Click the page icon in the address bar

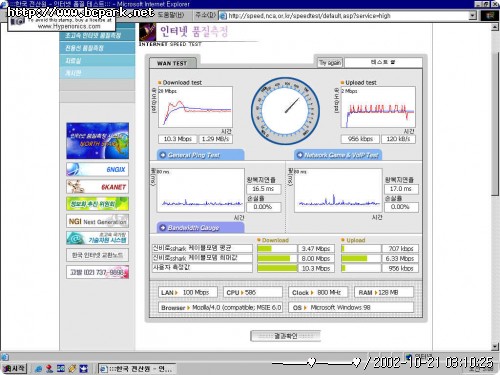223,16
